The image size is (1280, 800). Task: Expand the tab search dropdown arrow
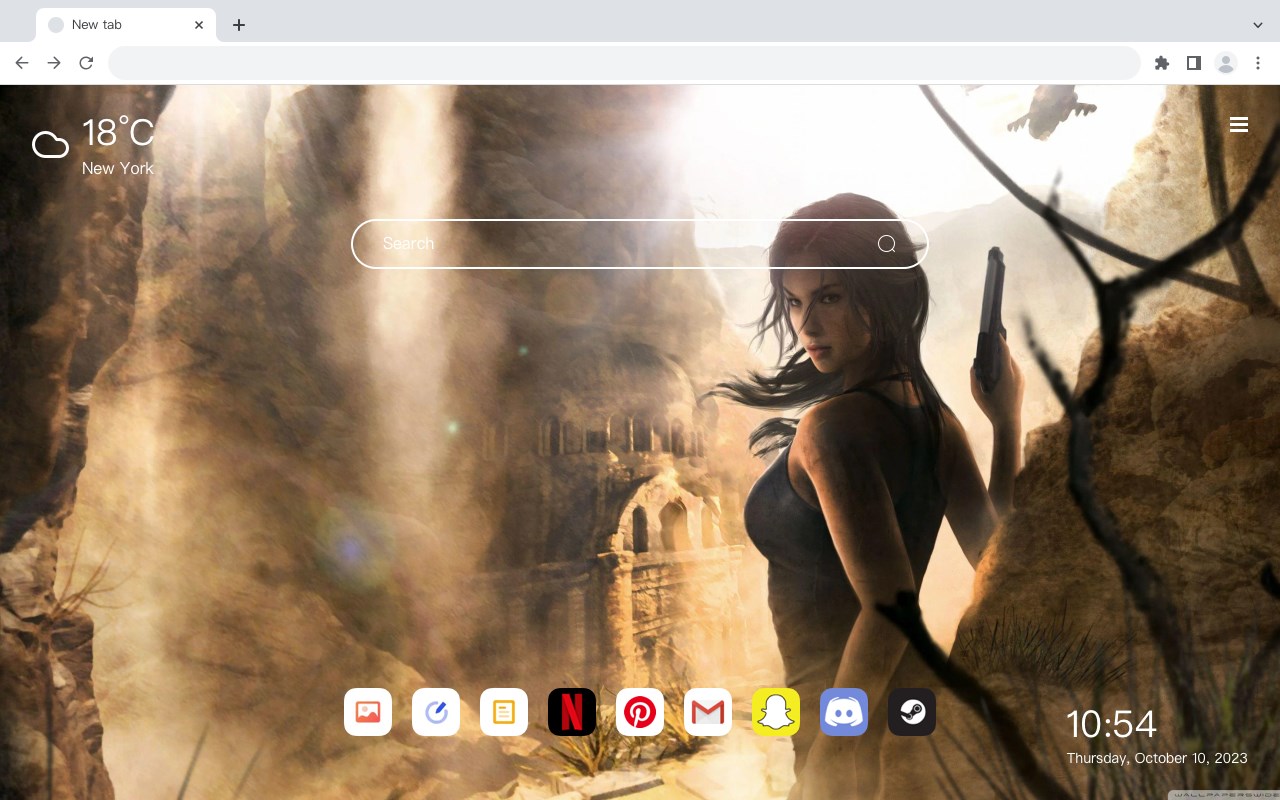coord(1258,25)
